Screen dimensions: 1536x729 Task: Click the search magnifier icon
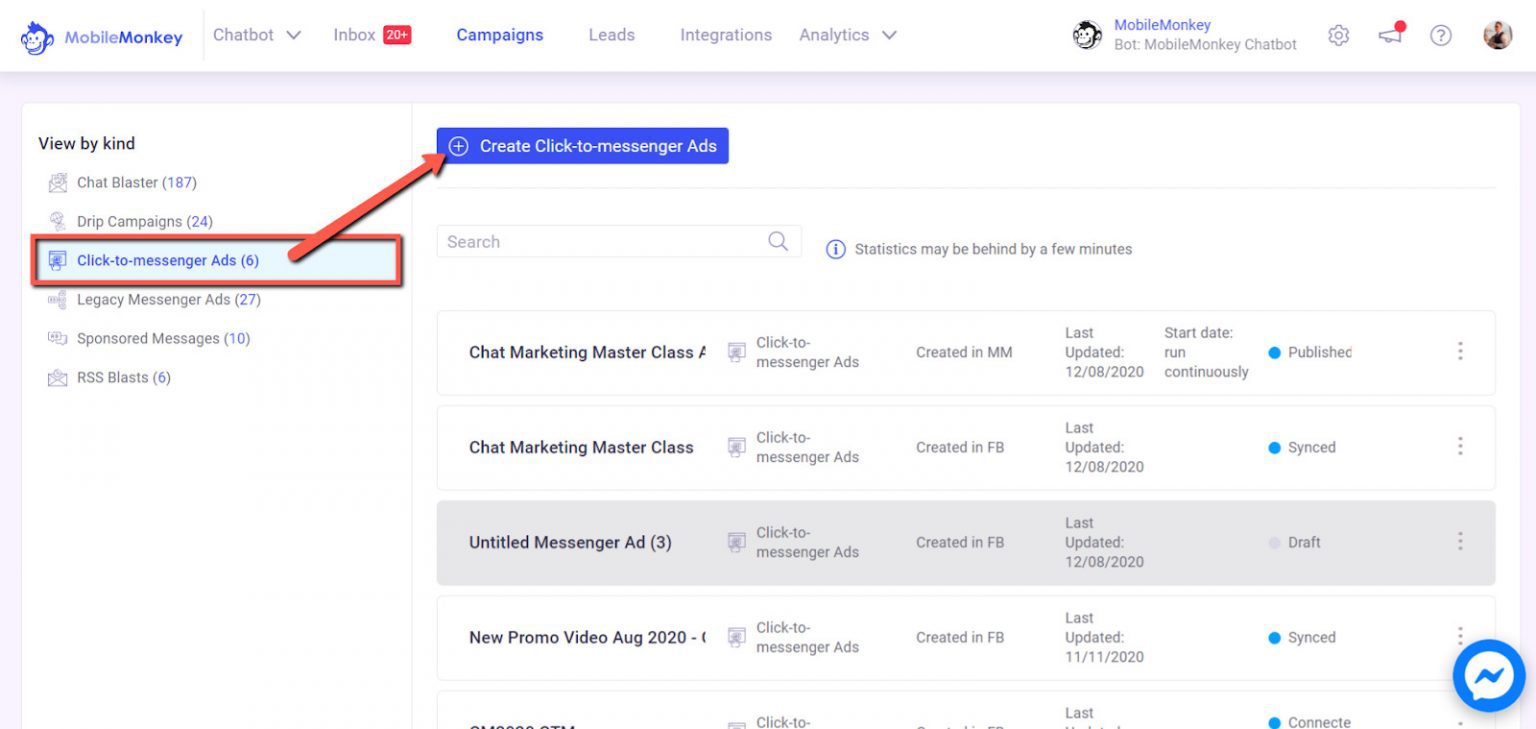click(x=778, y=241)
